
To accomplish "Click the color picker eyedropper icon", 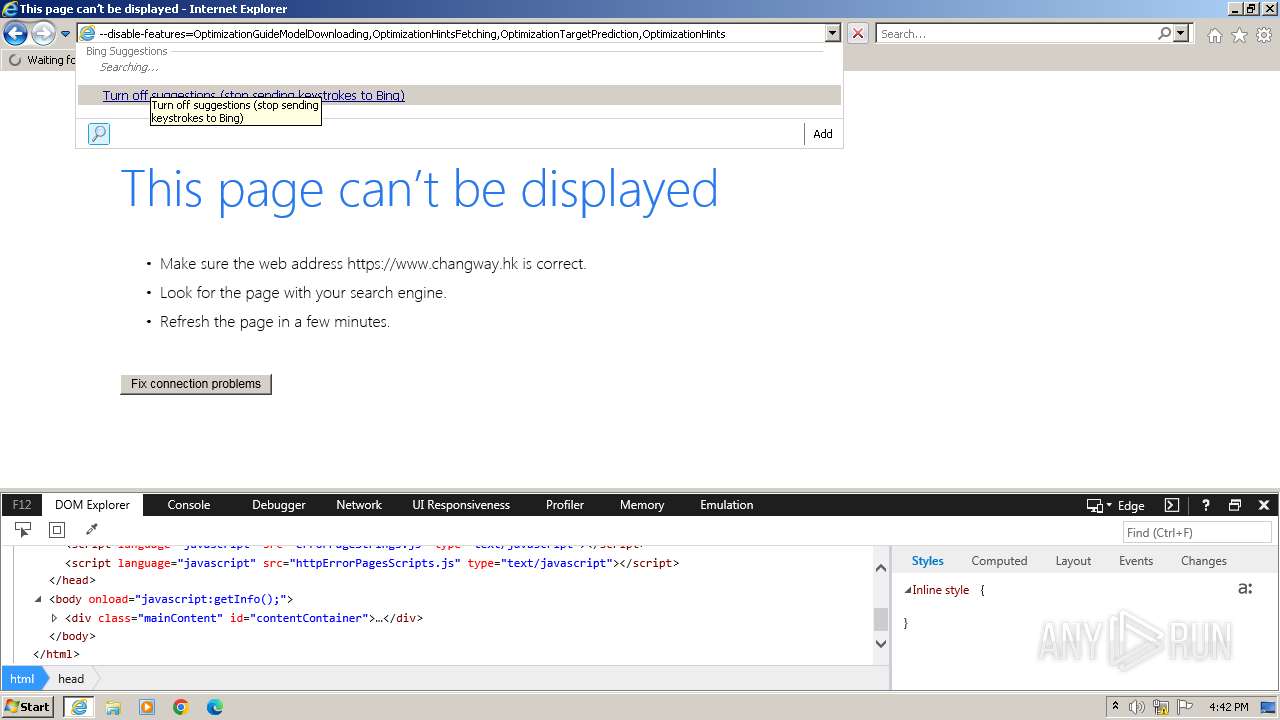I will (x=91, y=530).
